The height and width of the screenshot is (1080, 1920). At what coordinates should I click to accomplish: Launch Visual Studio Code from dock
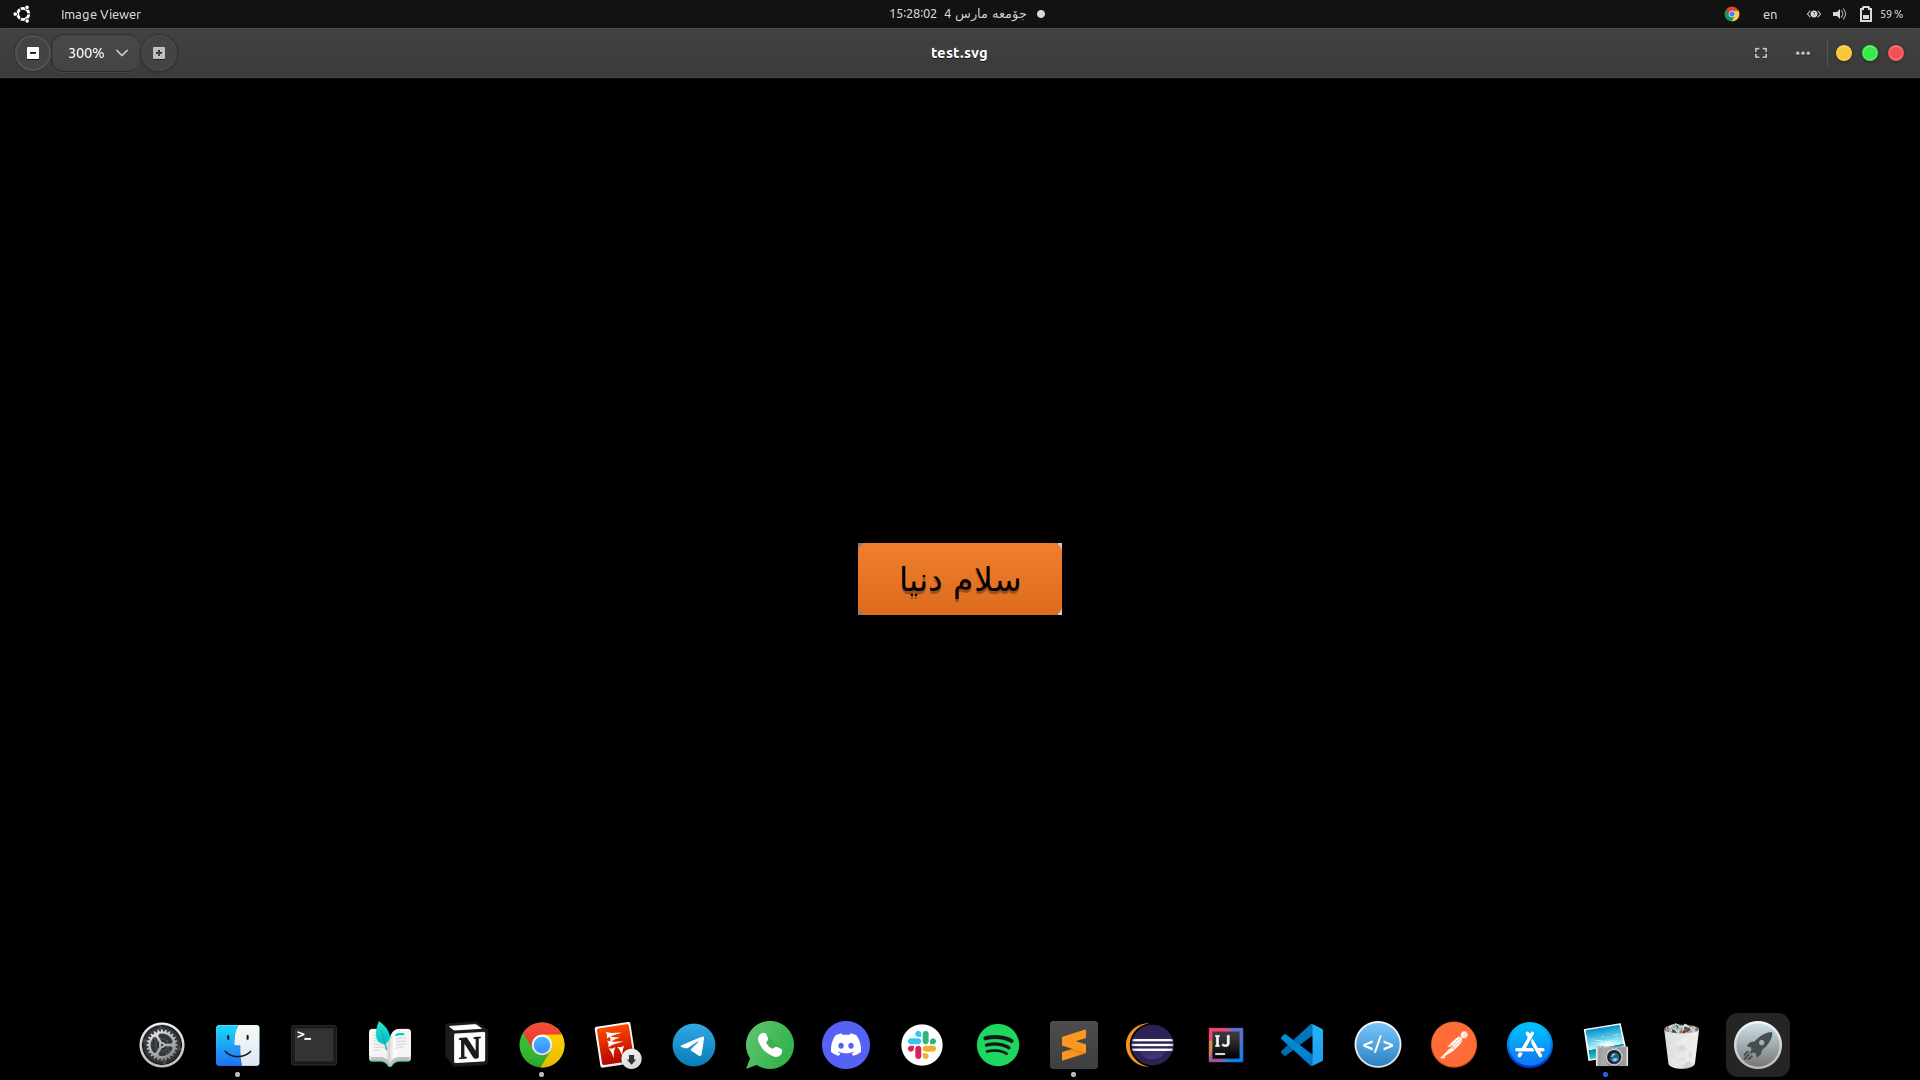1302,1045
